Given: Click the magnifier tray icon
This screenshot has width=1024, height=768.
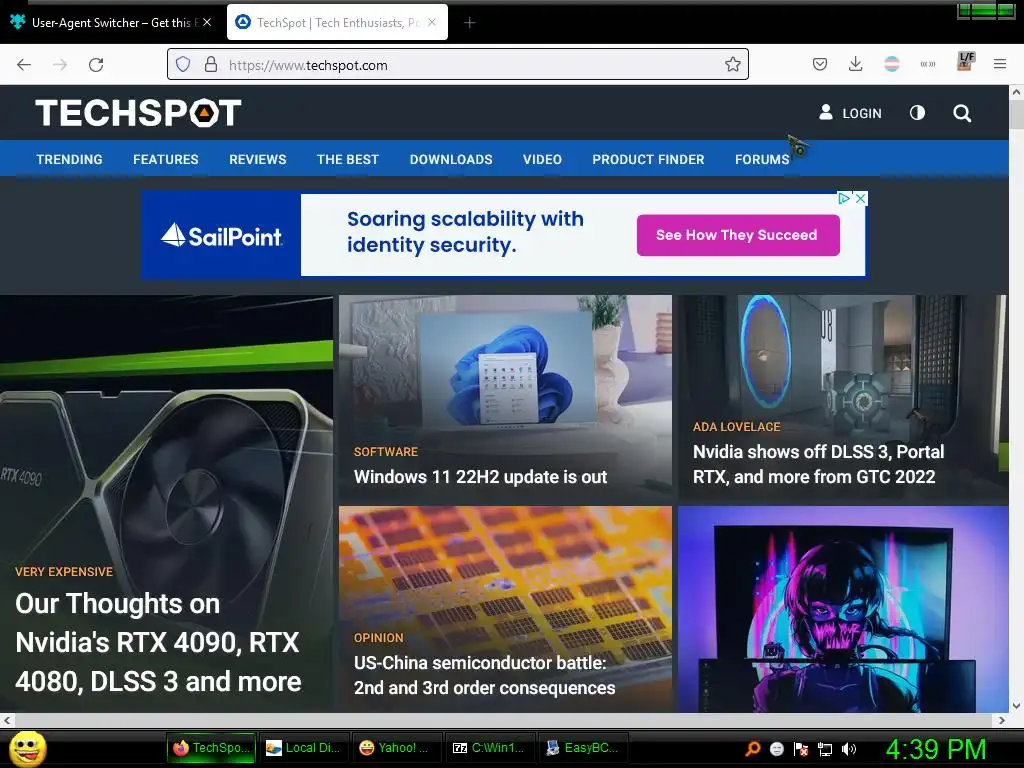Looking at the screenshot, I should (753, 748).
